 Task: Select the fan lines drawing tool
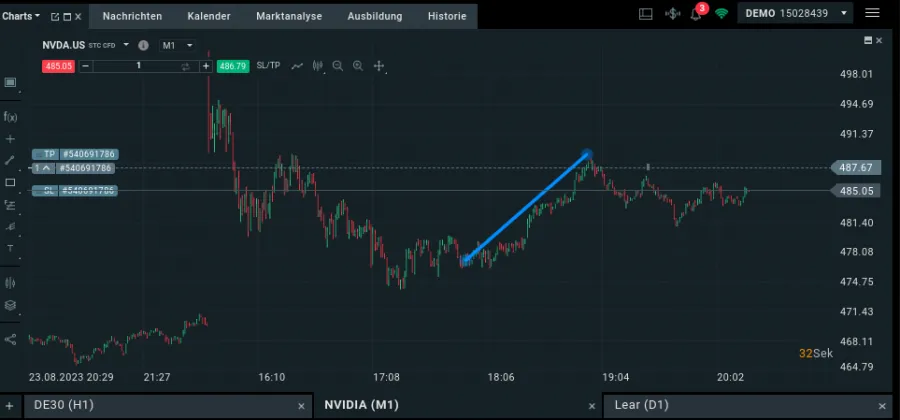(x=10, y=227)
